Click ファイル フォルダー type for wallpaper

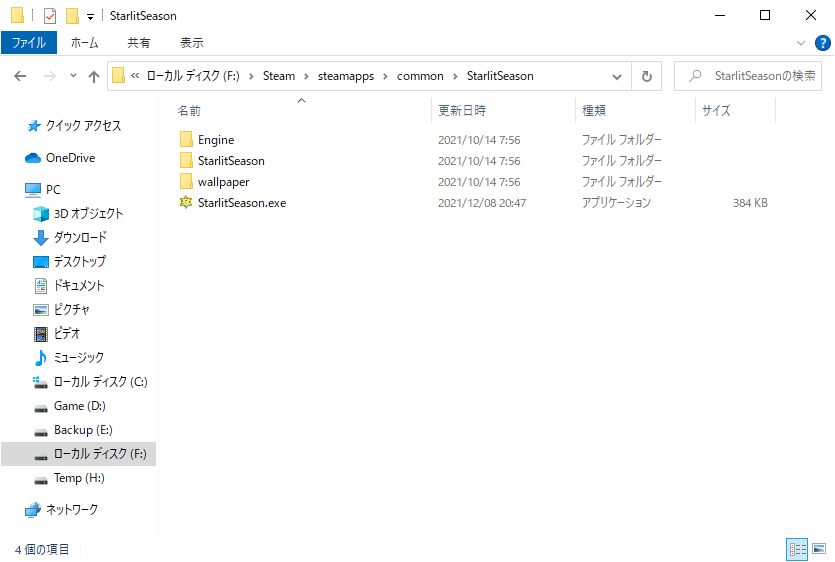pyautogui.click(x=621, y=182)
